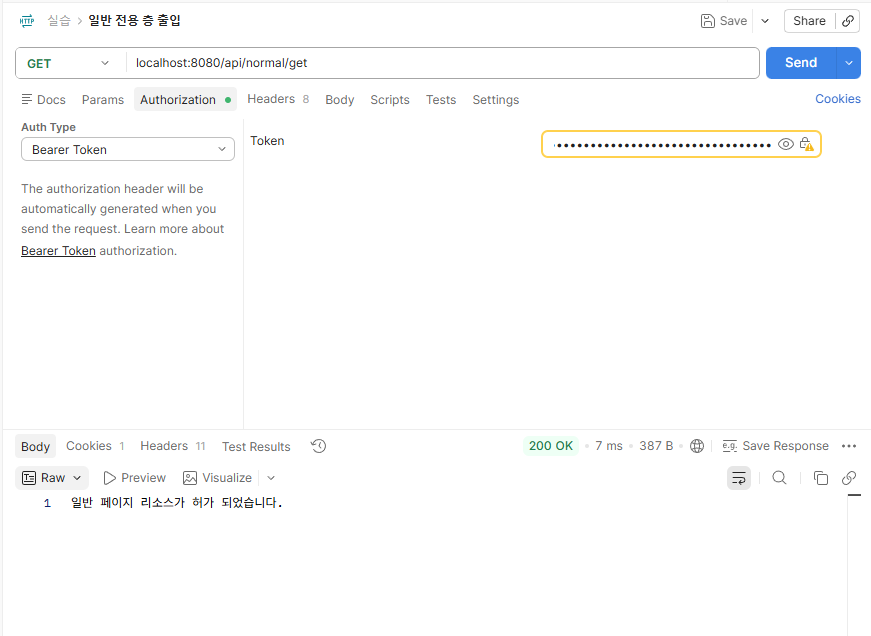Search the response body

tap(779, 478)
